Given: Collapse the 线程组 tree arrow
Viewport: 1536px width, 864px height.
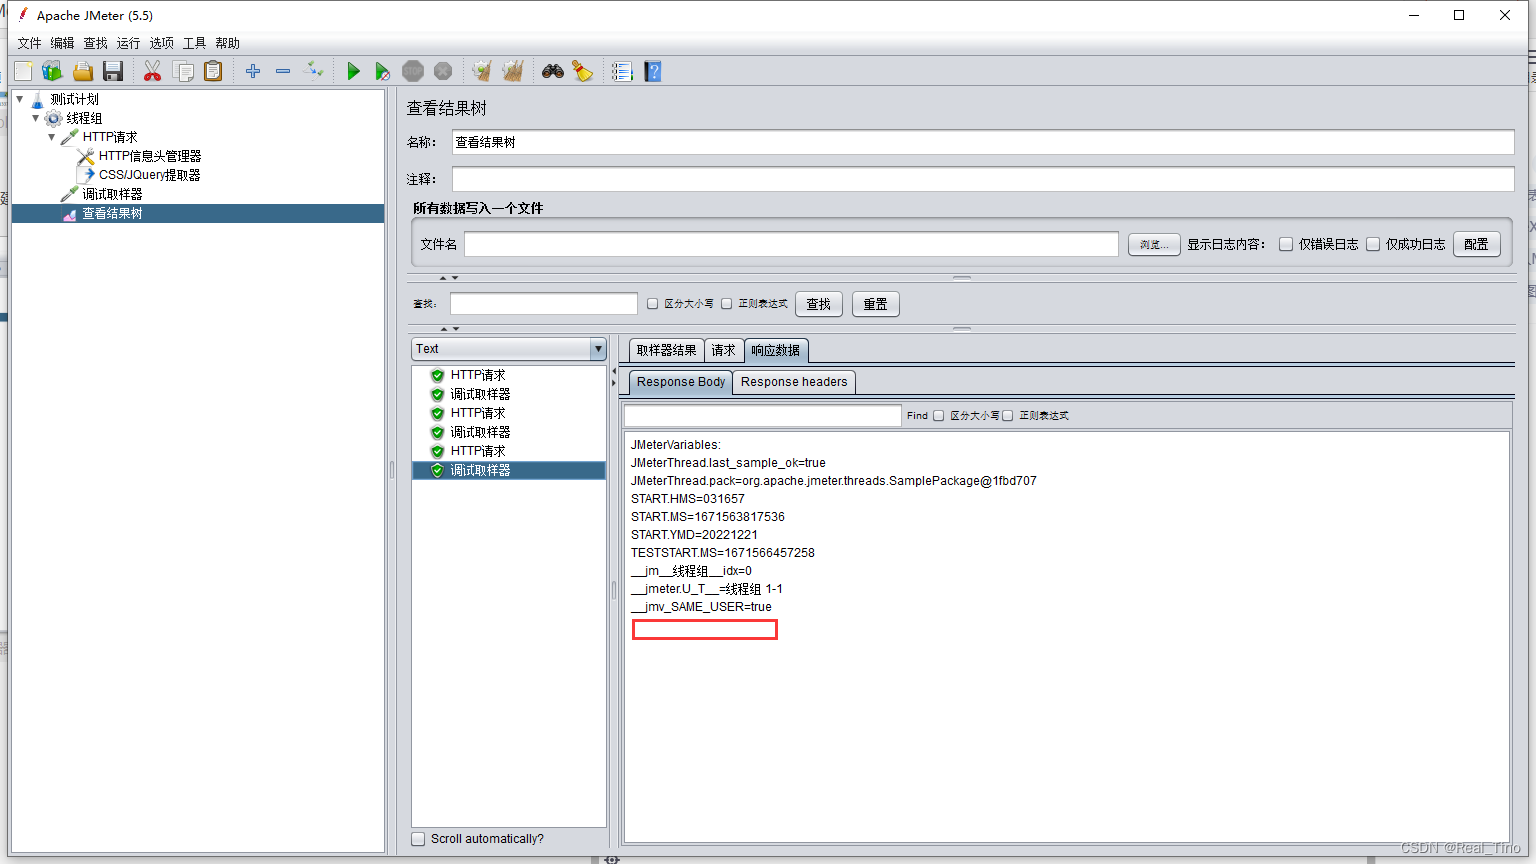Looking at the screenshot, I should point(36,118).
